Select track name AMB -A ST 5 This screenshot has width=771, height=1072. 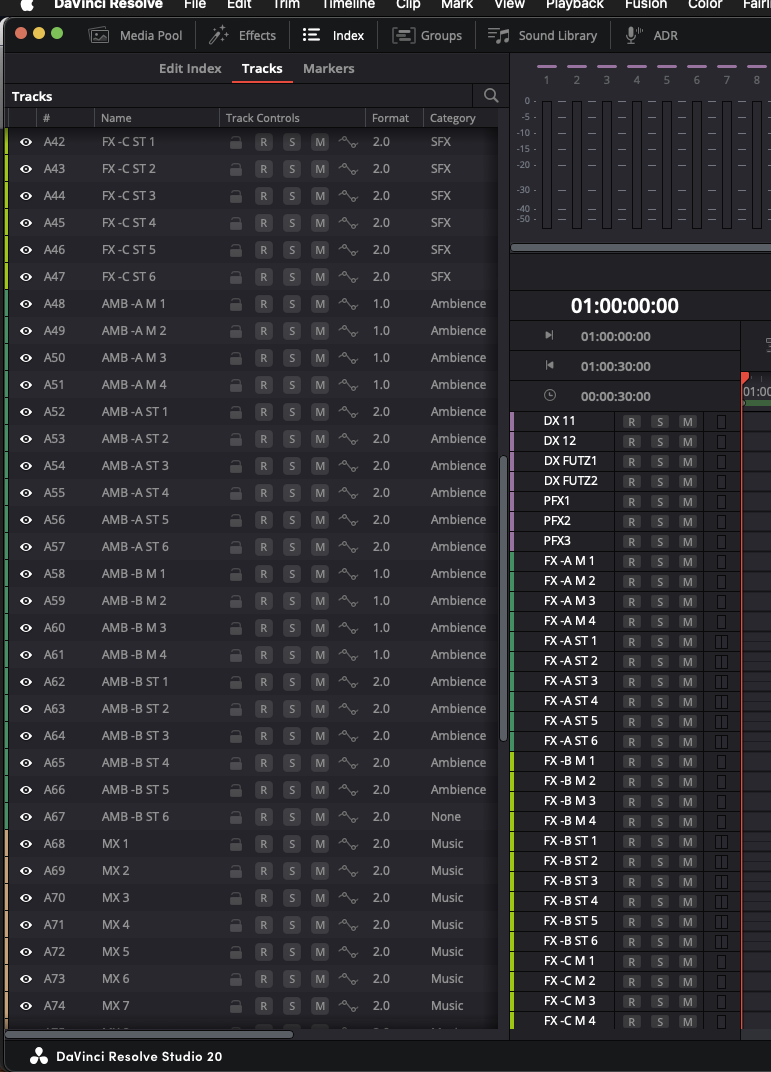(x=135, y=520)
